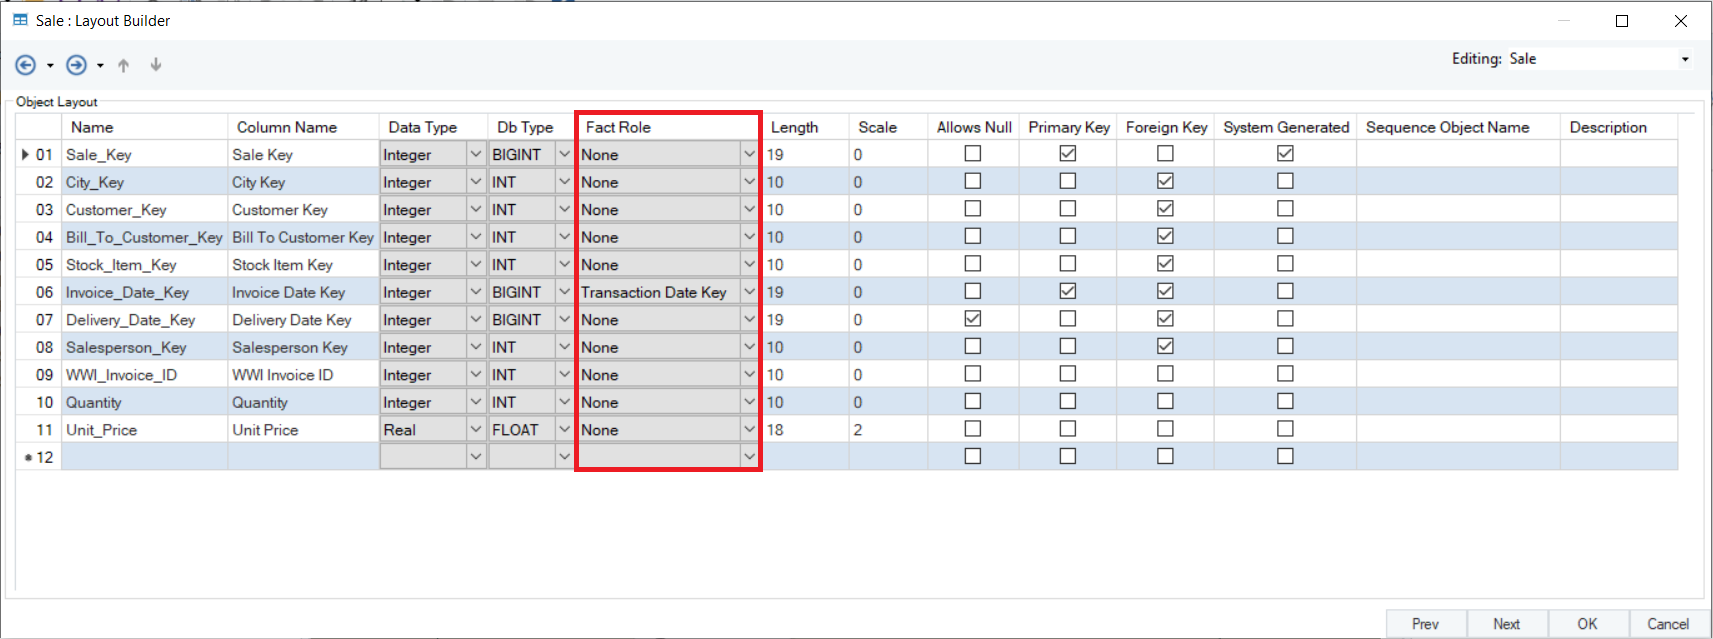Click the Next button
This screenshot has width=1713, height=639.
[1506, 624]
